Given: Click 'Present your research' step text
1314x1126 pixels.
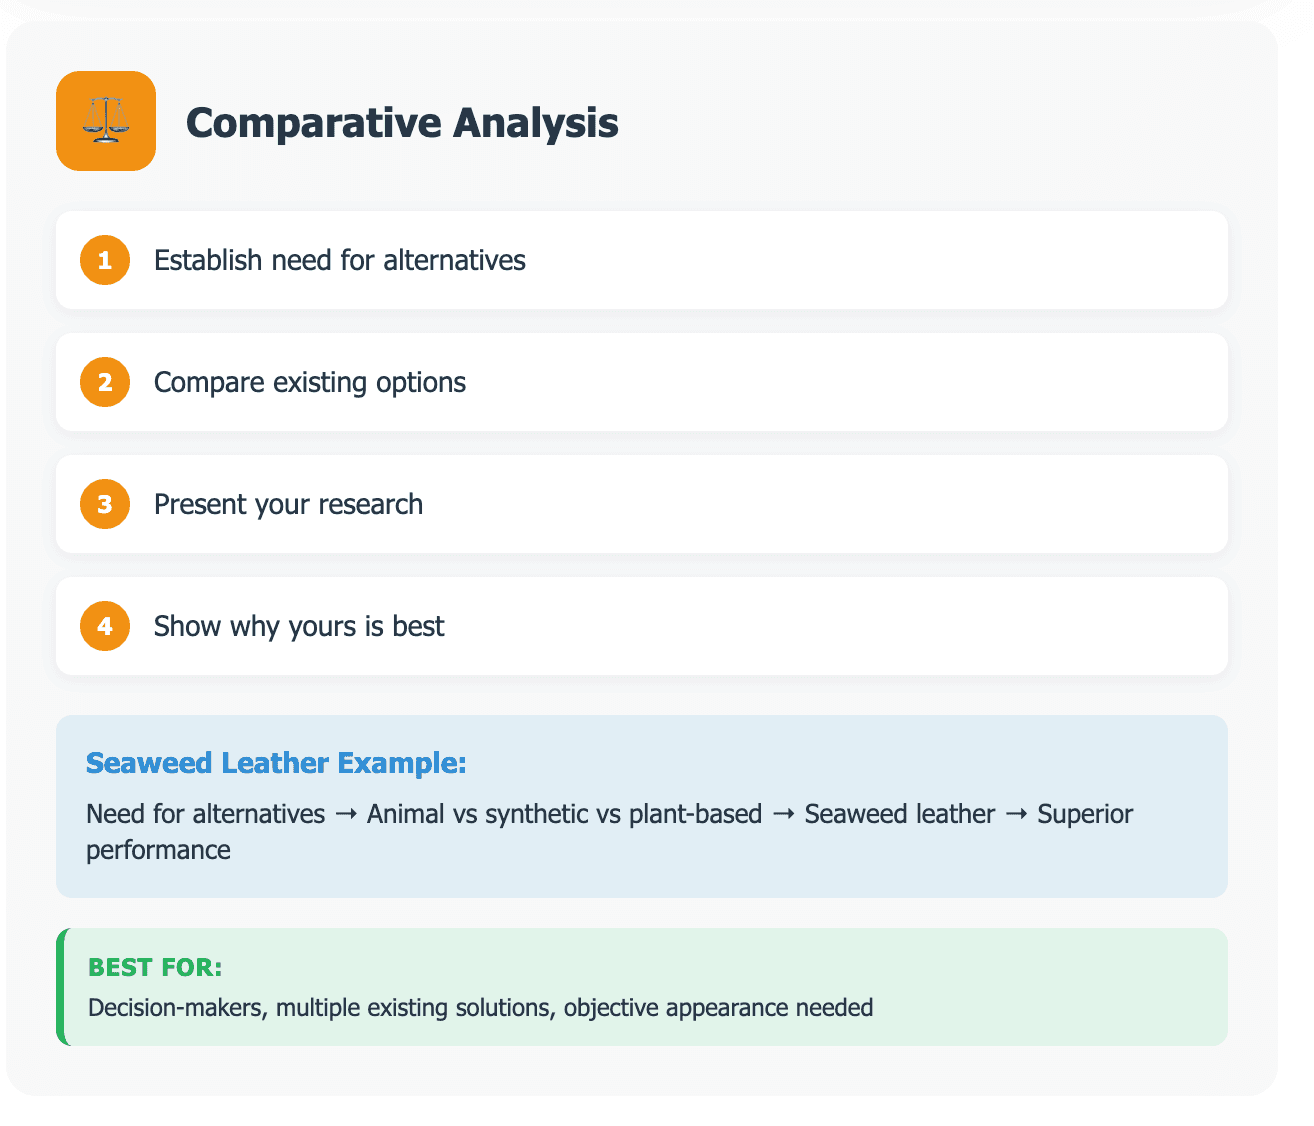Looking at the screenshot, I should 288,504.
